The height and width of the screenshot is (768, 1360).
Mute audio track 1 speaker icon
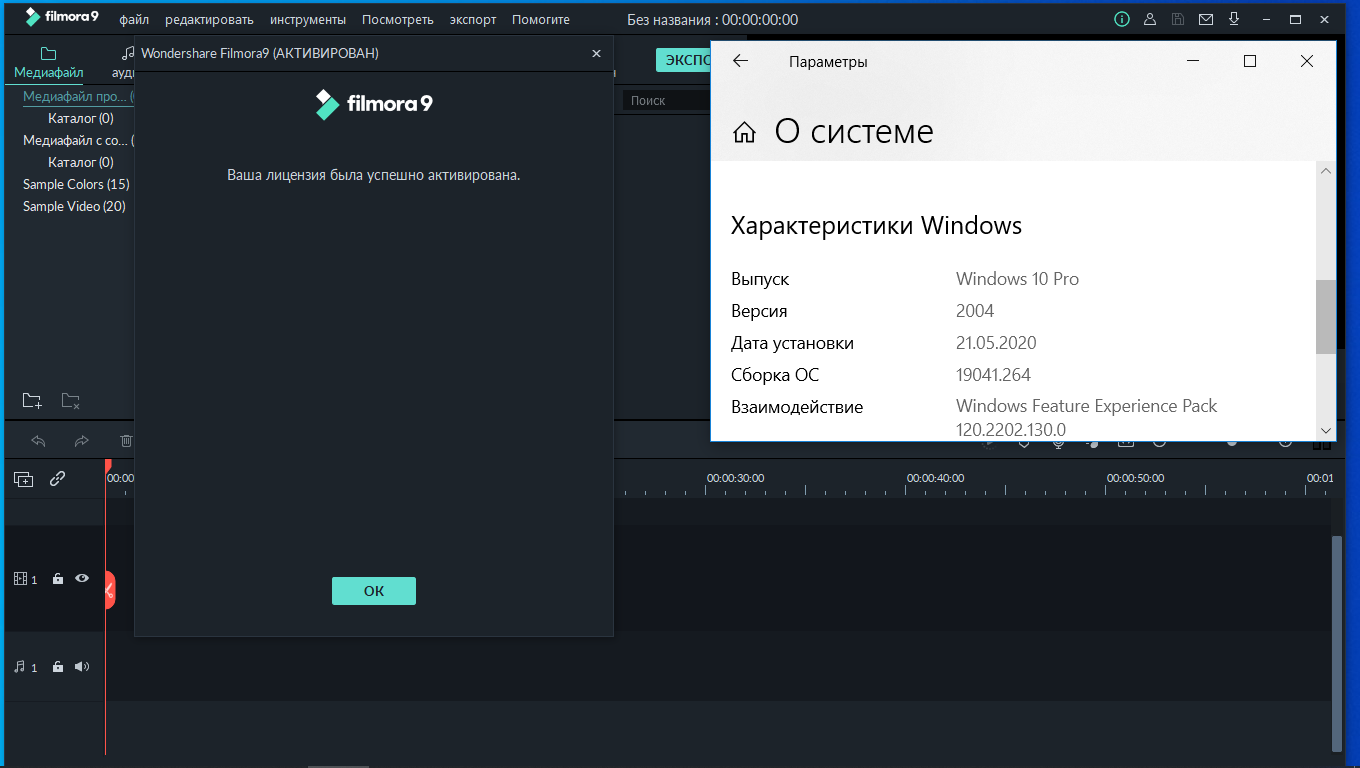(x=82, y=667)
